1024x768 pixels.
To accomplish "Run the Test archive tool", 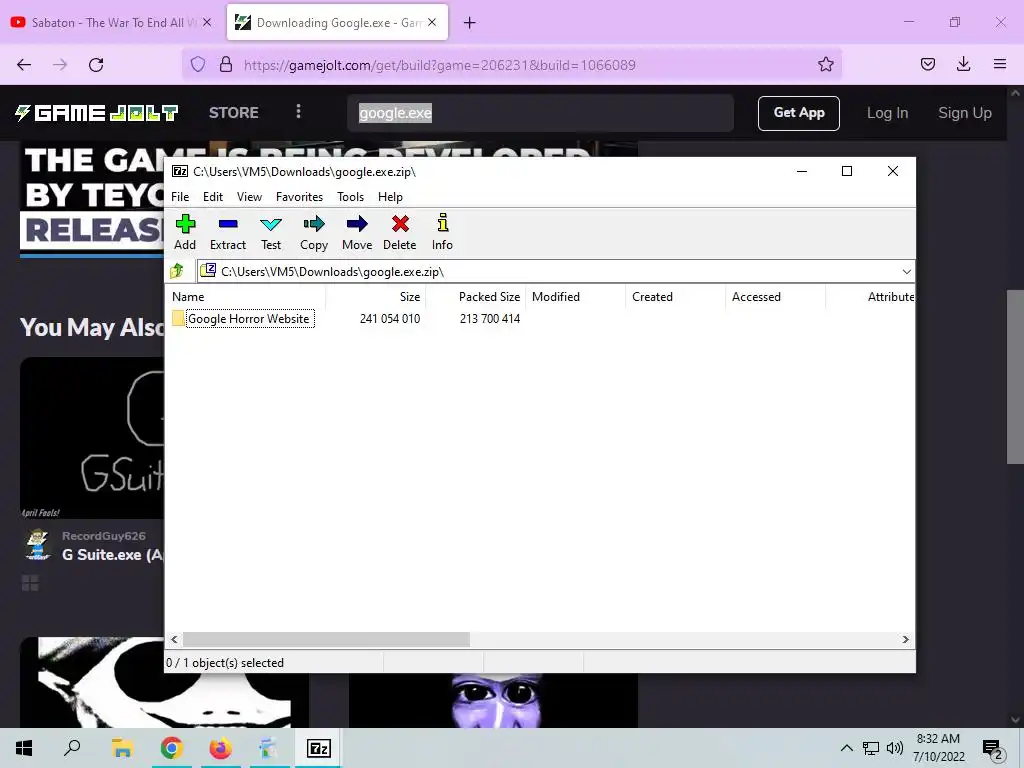I will (x=271, y=232).
